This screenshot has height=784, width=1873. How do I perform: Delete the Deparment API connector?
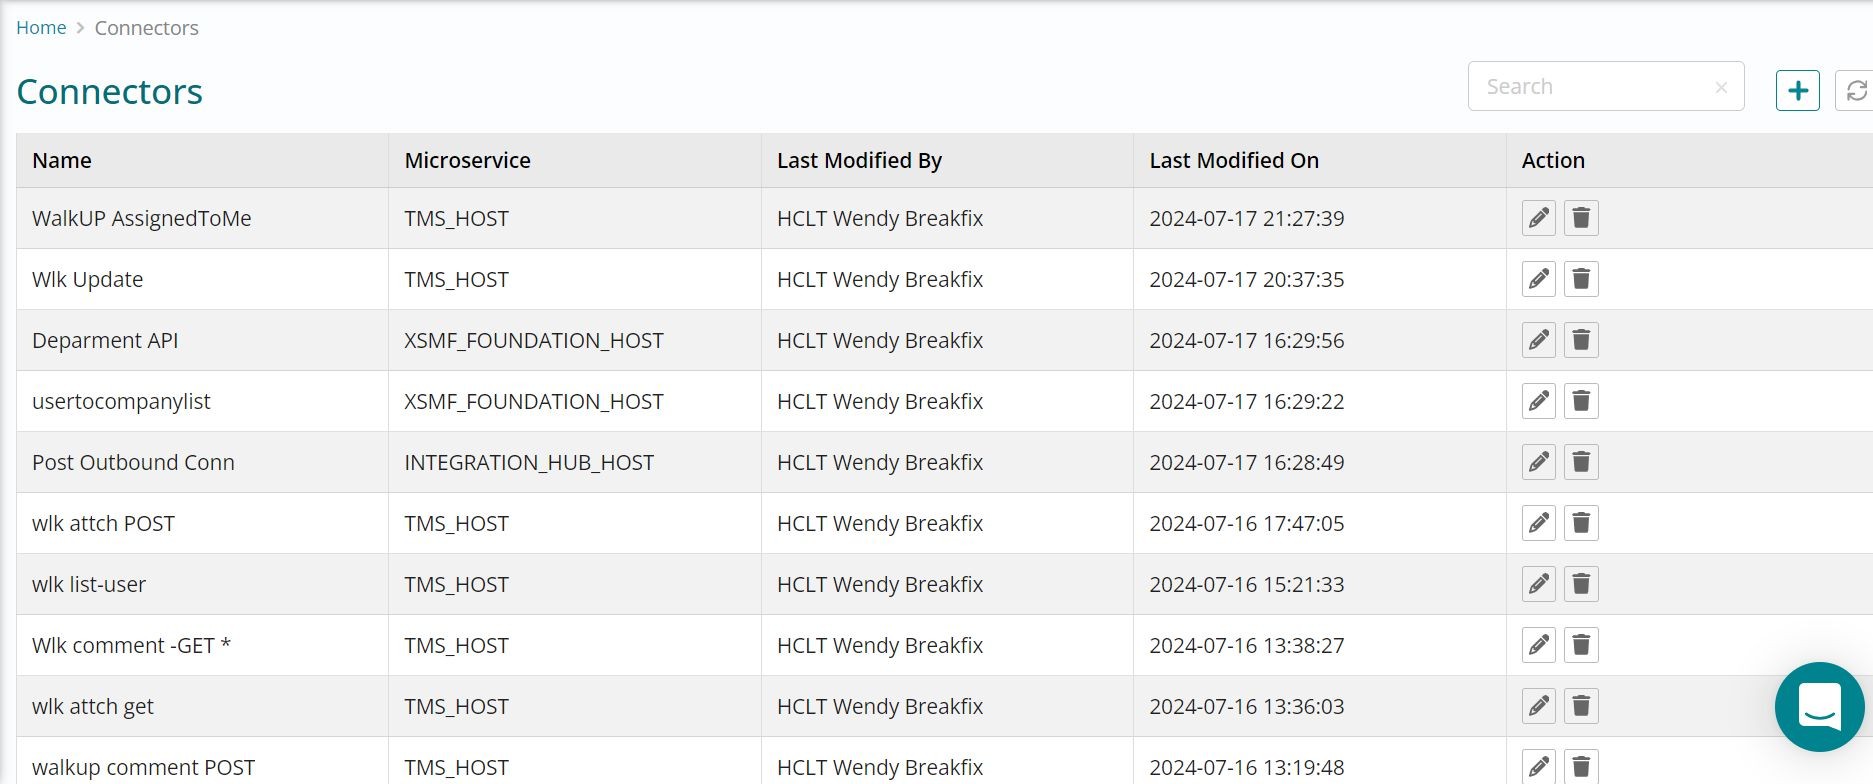[x=1581, y=340]
